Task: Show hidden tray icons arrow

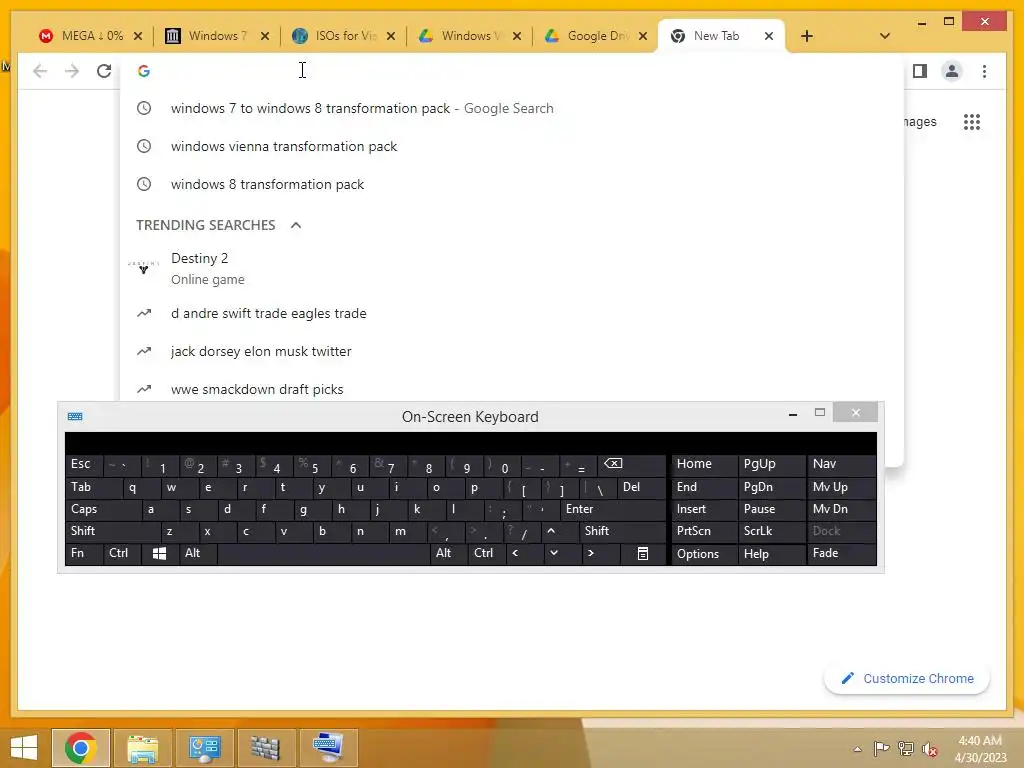Action: click(857, 749)
